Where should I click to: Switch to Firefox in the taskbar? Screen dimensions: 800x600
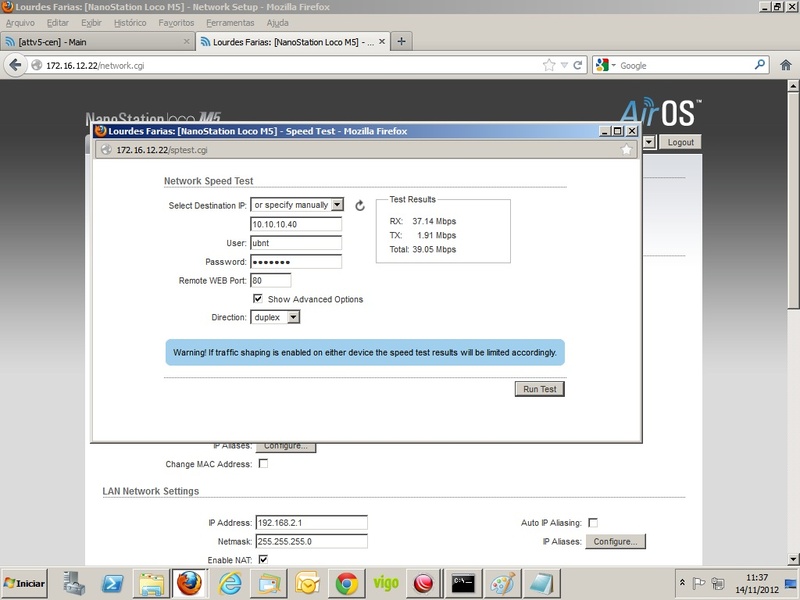(x=189, y=583)
